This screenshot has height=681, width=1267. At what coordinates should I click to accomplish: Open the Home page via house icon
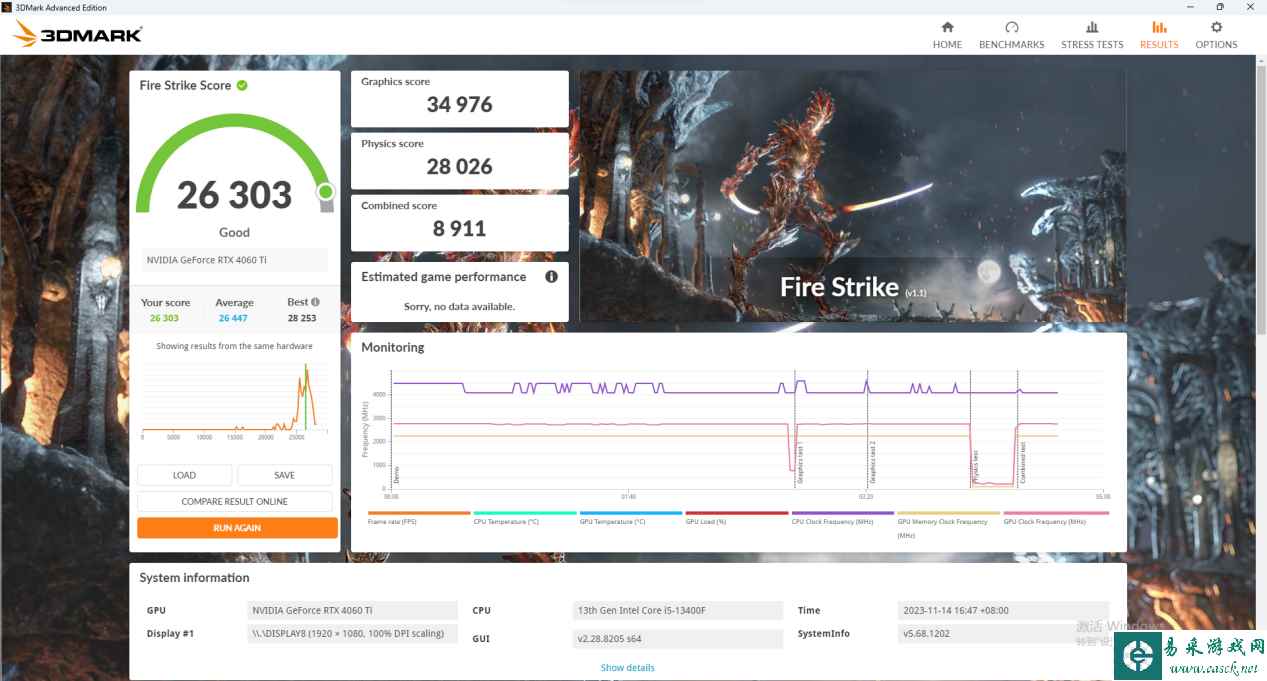[x=947, y=27]
